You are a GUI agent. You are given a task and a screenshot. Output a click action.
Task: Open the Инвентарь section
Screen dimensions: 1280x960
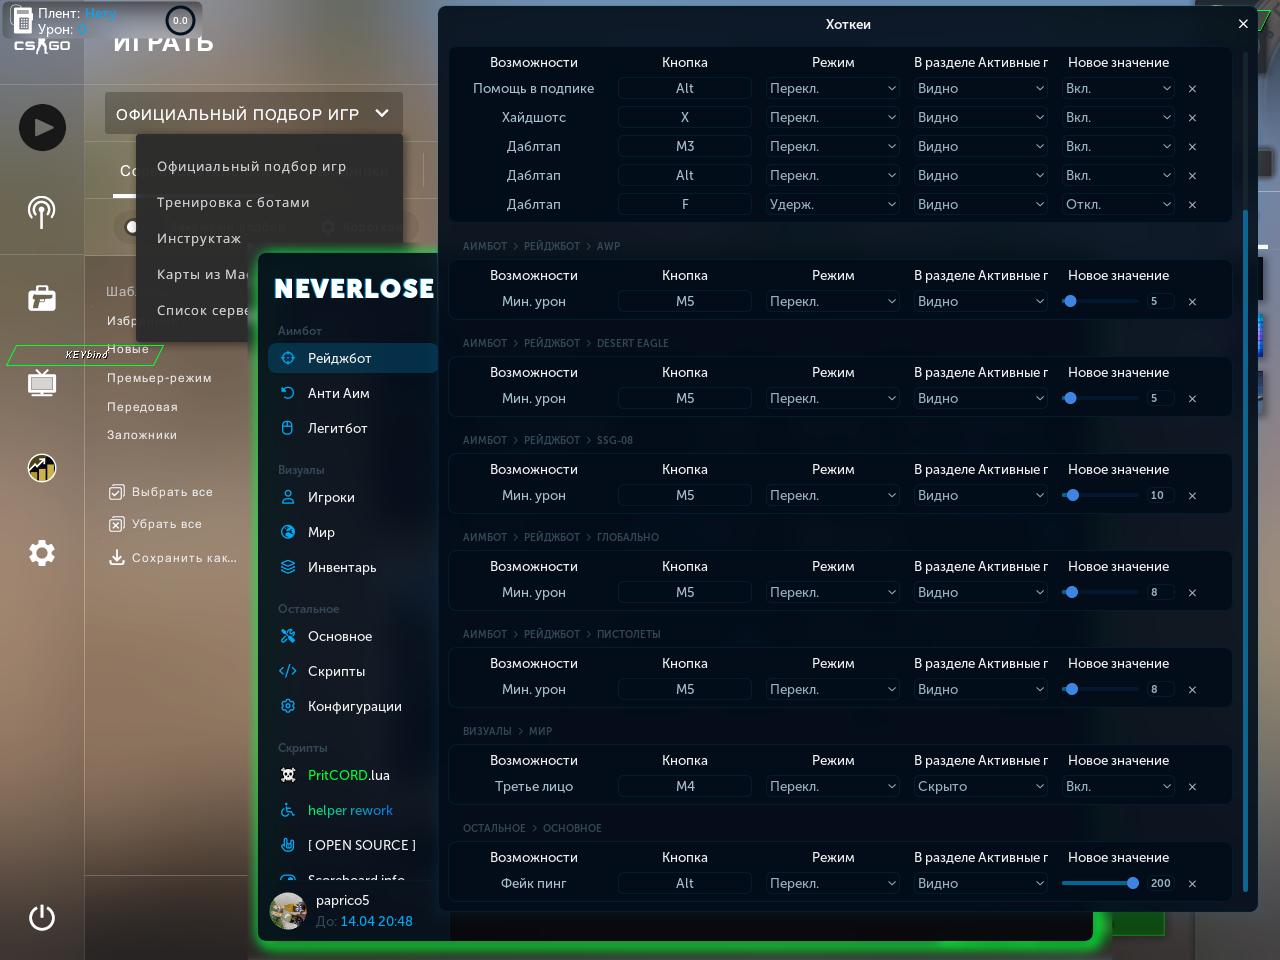(342, 567)
